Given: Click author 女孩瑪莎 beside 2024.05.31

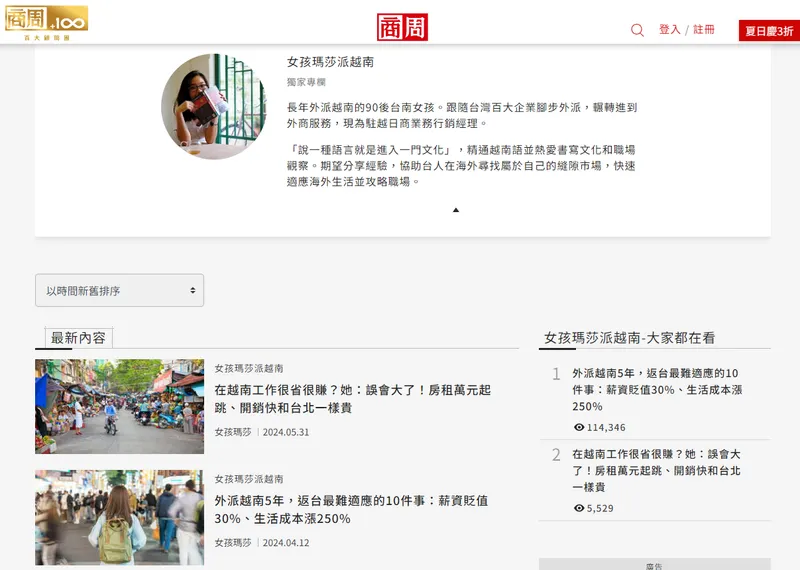Looking at the screenshot, I should (233, 432).
